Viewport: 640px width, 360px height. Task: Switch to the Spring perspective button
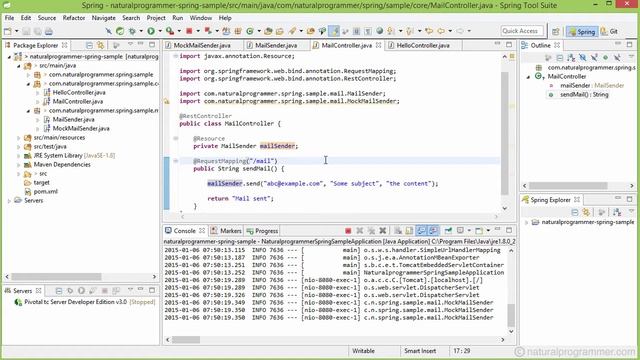tap(582, 31)
